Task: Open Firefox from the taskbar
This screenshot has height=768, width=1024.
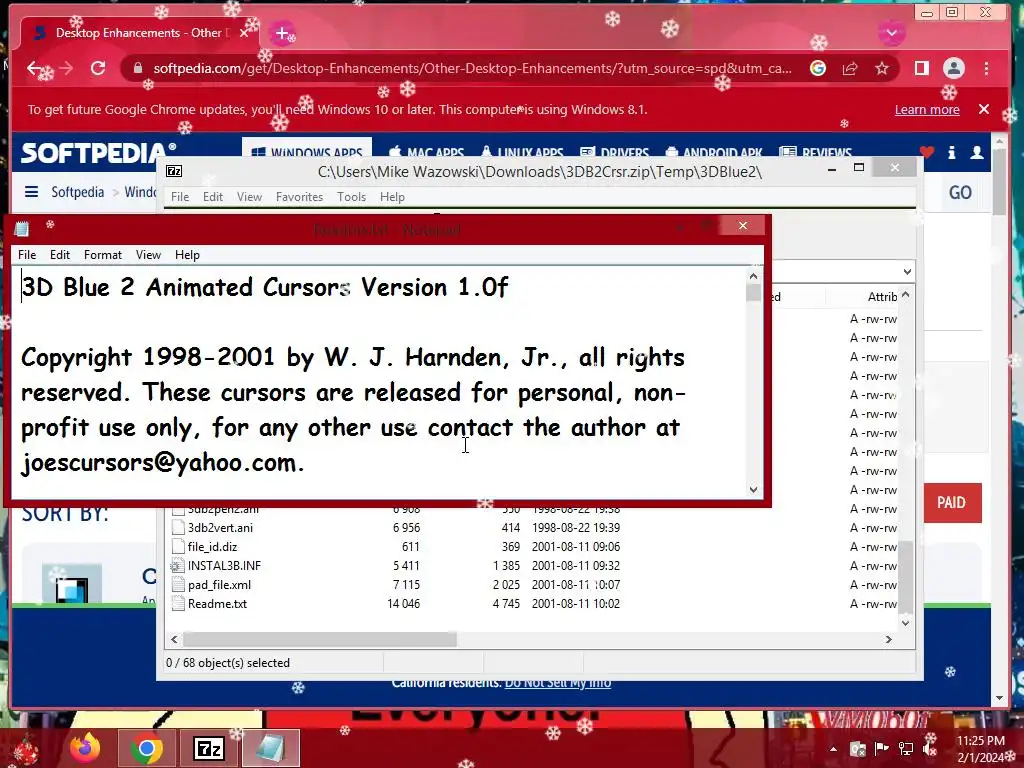Action: click(x=86, y=748)
